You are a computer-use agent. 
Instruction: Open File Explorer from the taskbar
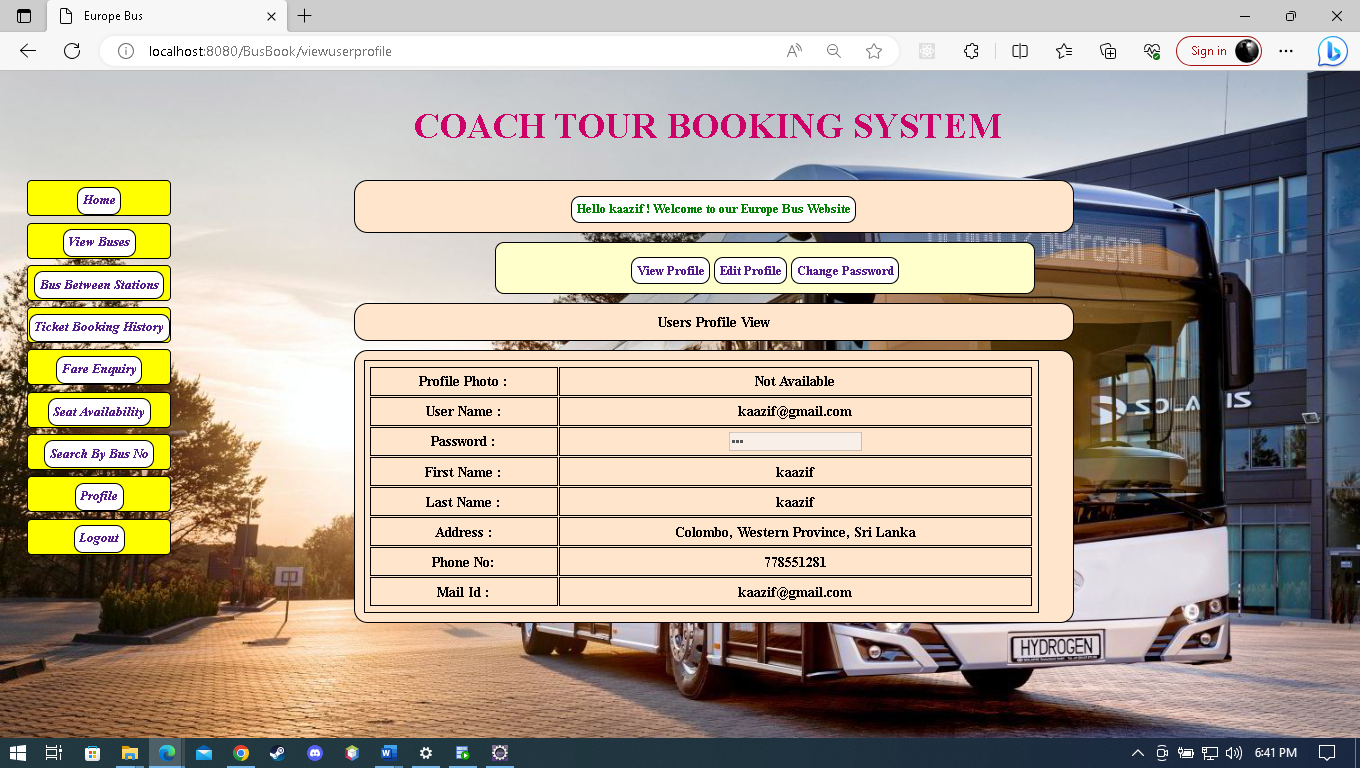pos(129,753)
